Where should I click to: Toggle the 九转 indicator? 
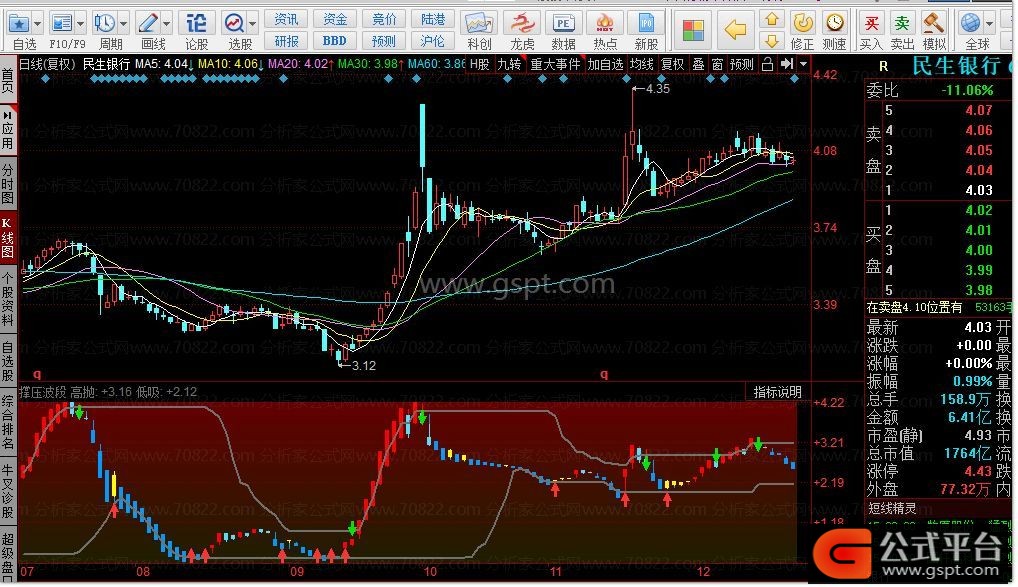coord(510,64)
